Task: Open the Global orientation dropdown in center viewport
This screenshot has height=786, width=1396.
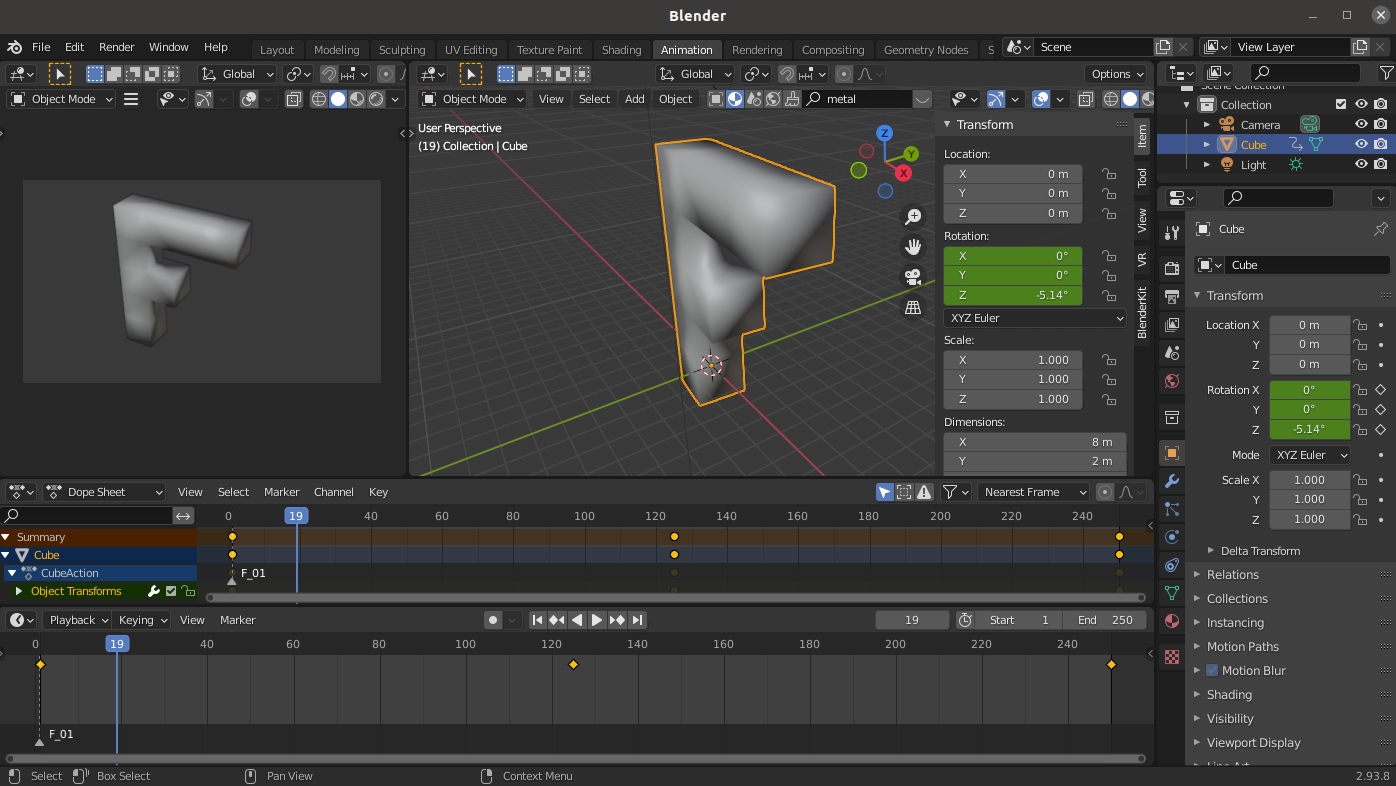Action: point(696,74)
